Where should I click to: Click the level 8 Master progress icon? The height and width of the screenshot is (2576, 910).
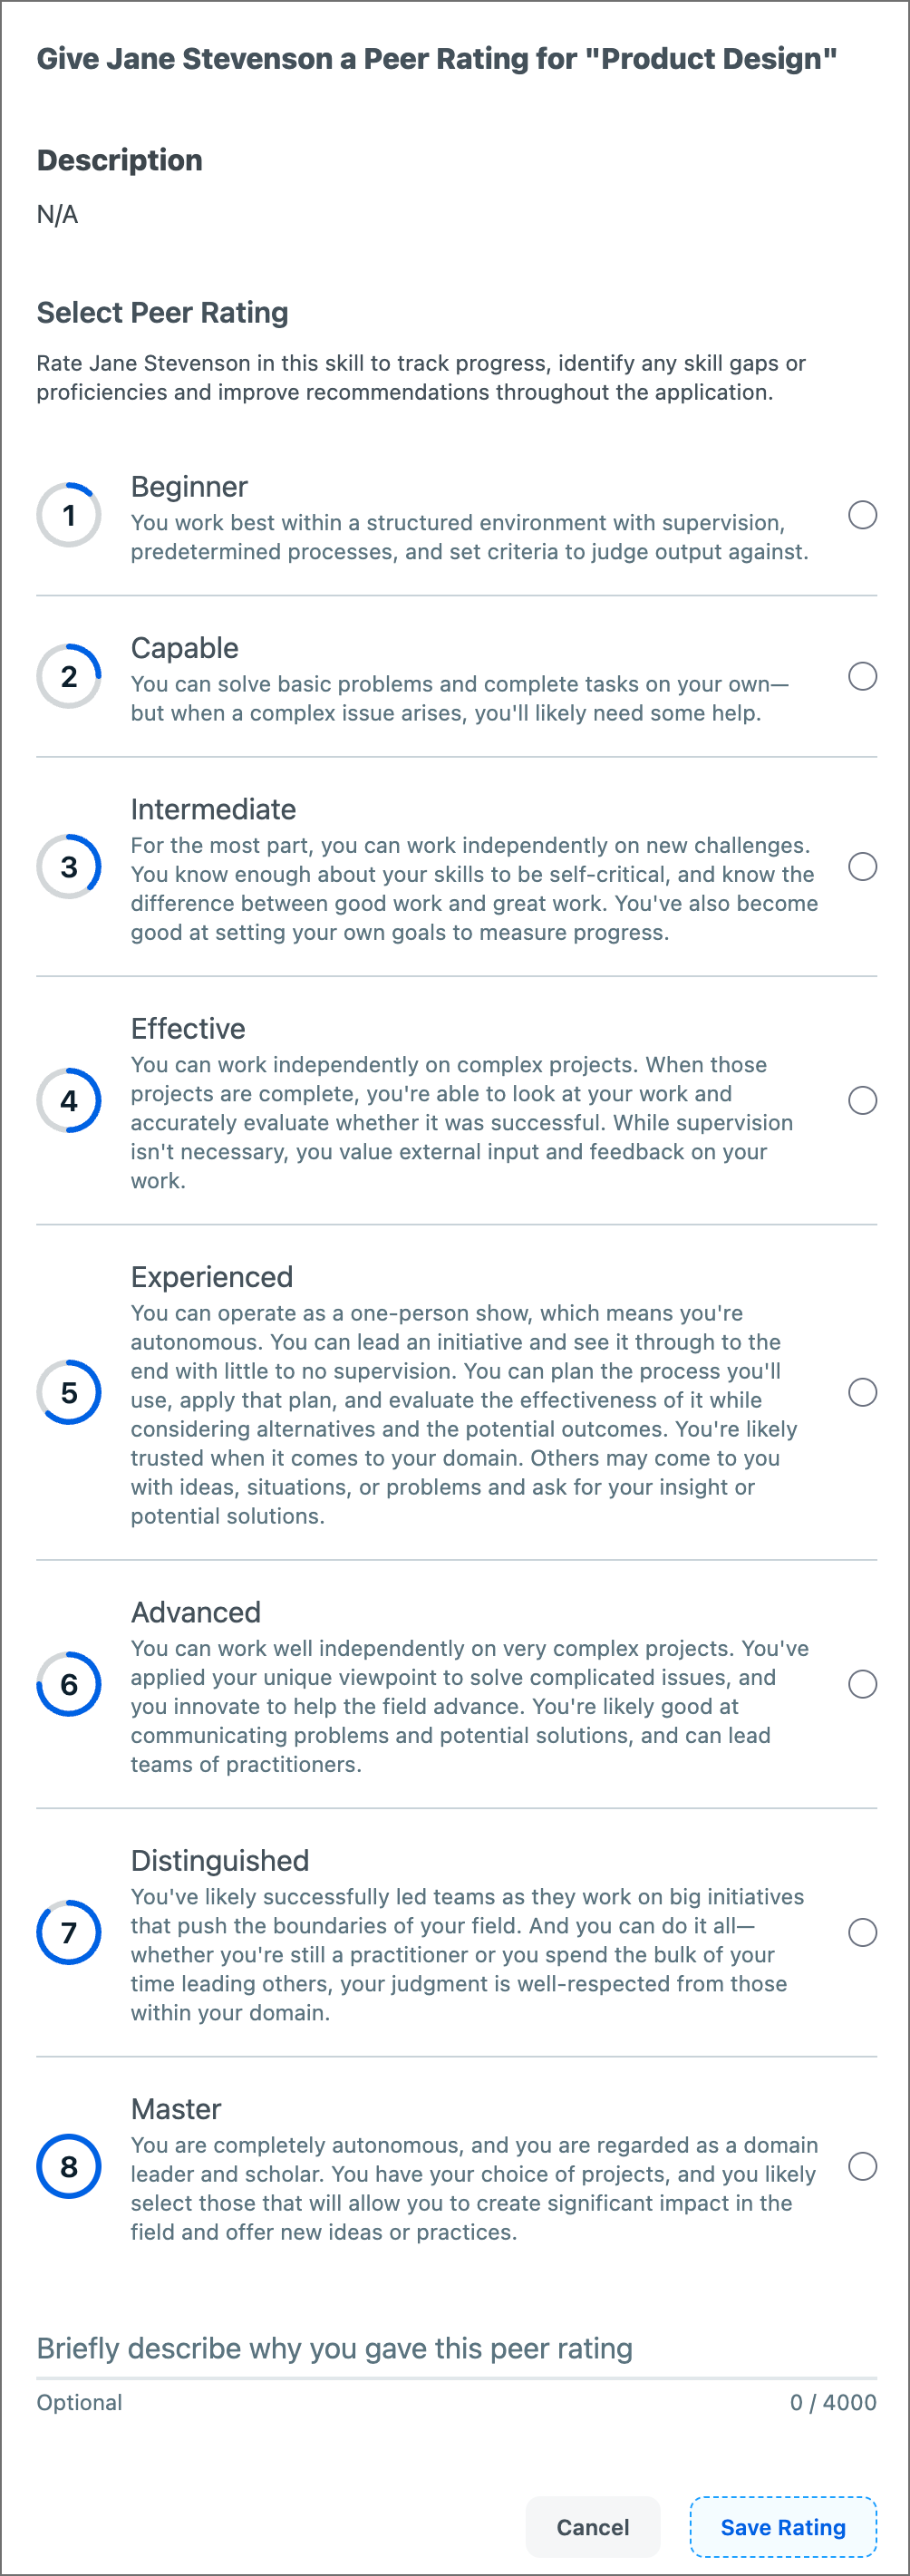point(69,2166)
